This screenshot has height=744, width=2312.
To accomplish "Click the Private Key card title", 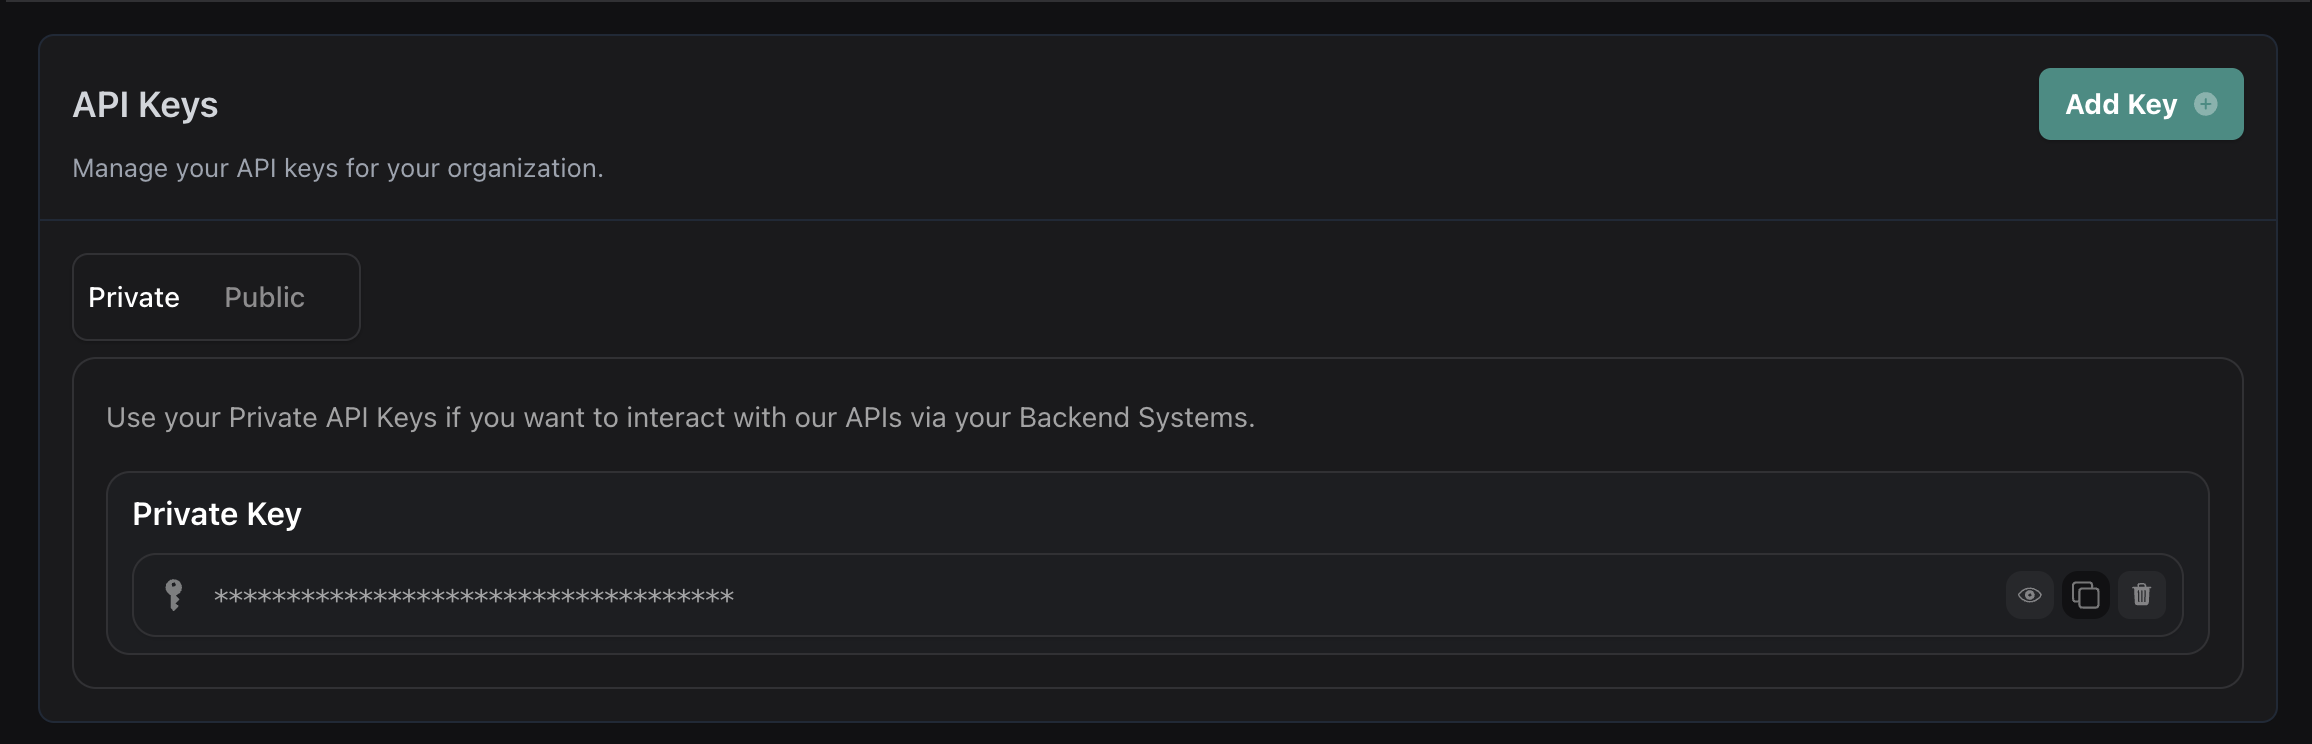I will pyautogui.click(x=217, y=514).
